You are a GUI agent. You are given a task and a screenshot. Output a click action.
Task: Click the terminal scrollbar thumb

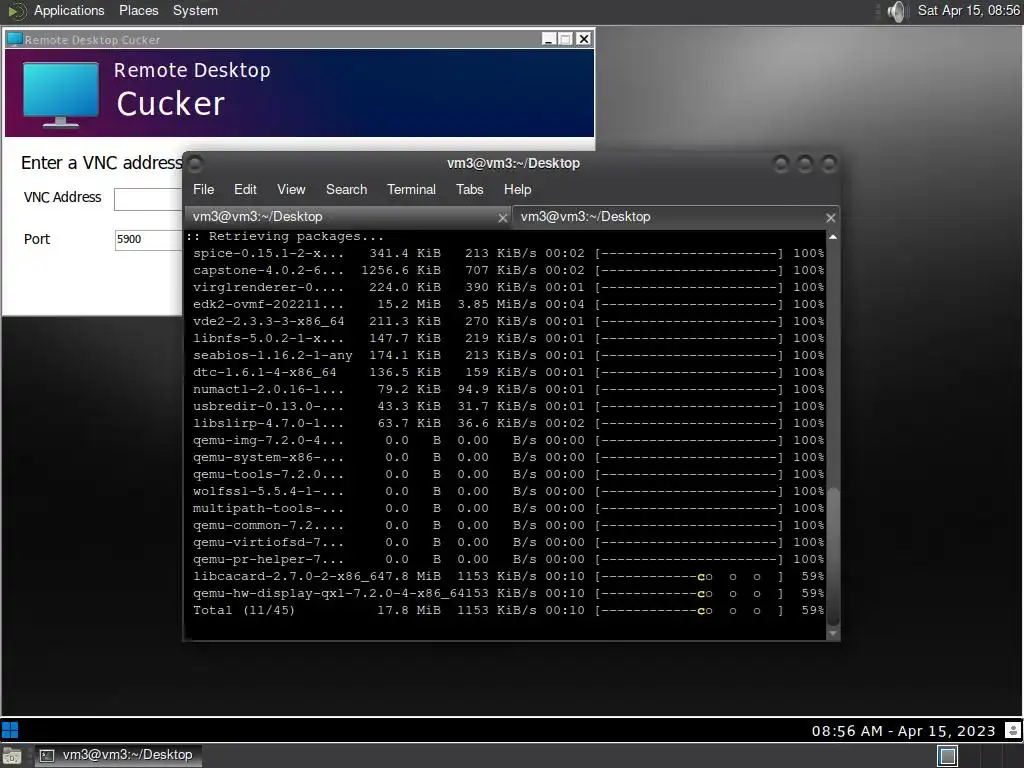tap(833, 555)
